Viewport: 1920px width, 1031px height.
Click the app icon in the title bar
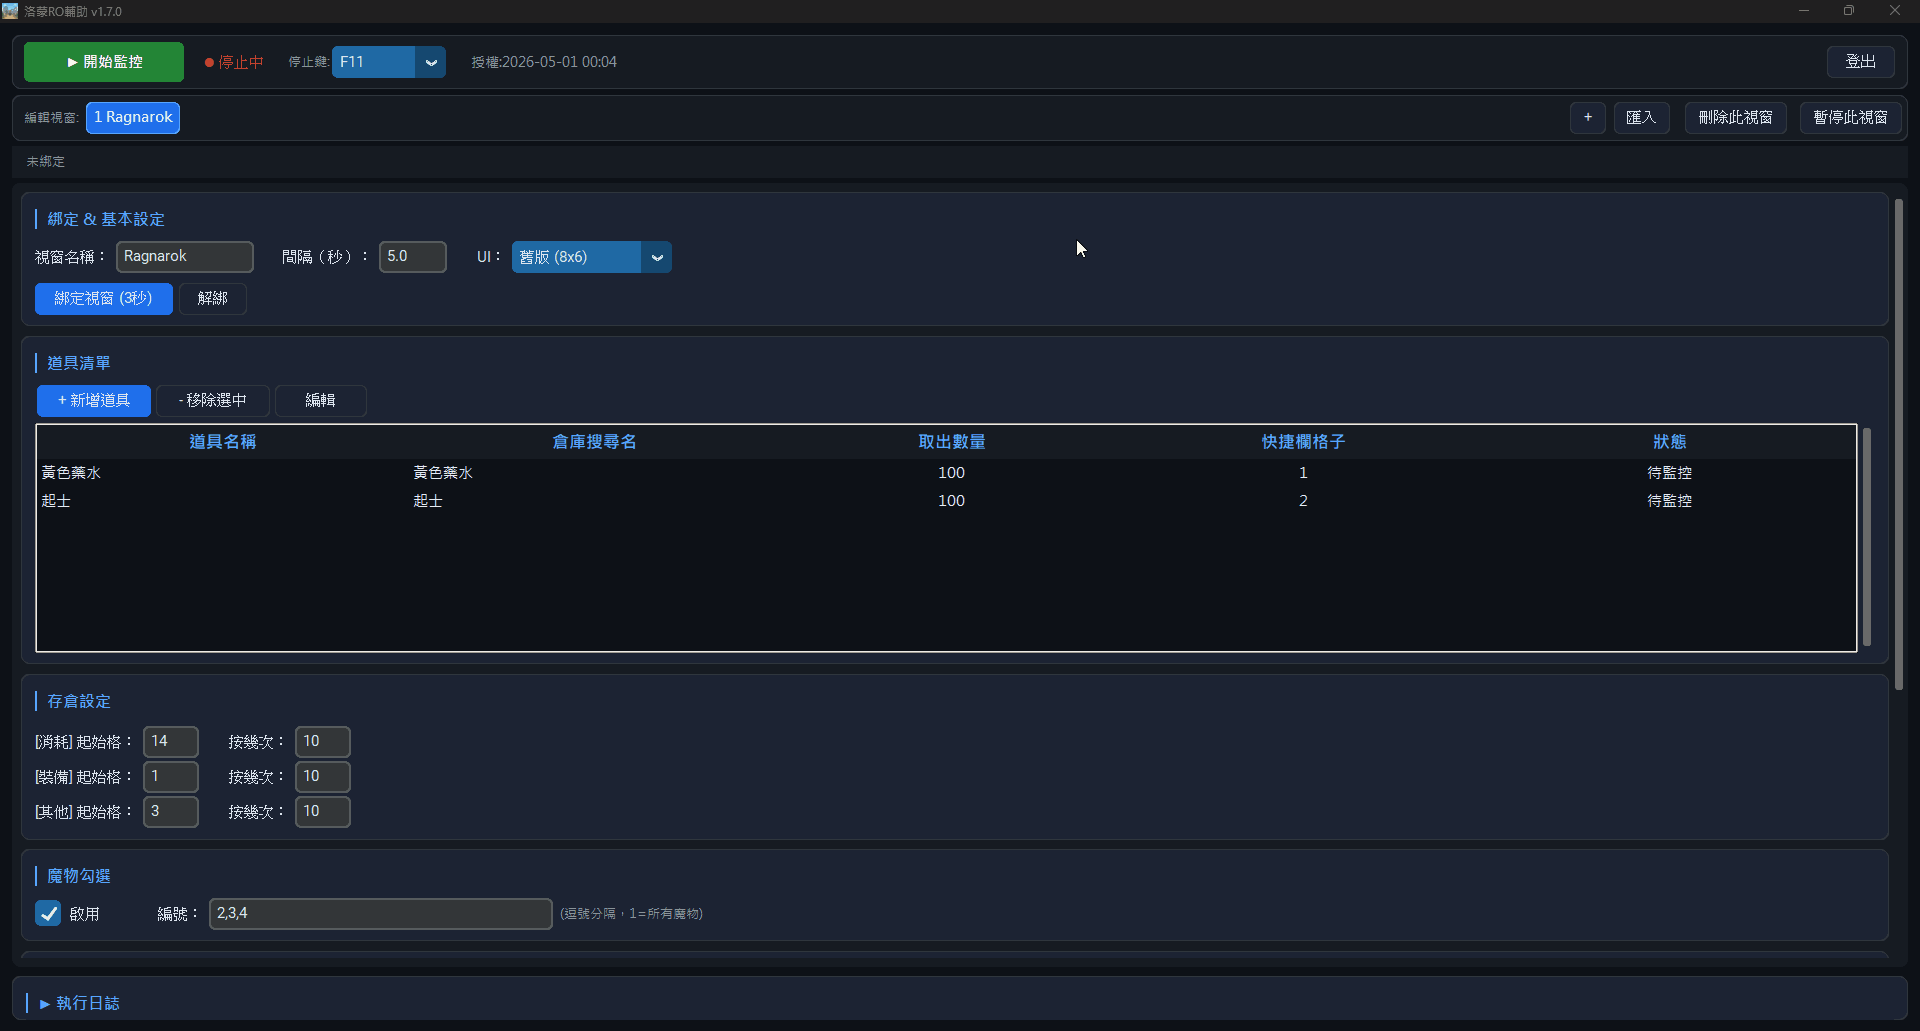(11, 11)
